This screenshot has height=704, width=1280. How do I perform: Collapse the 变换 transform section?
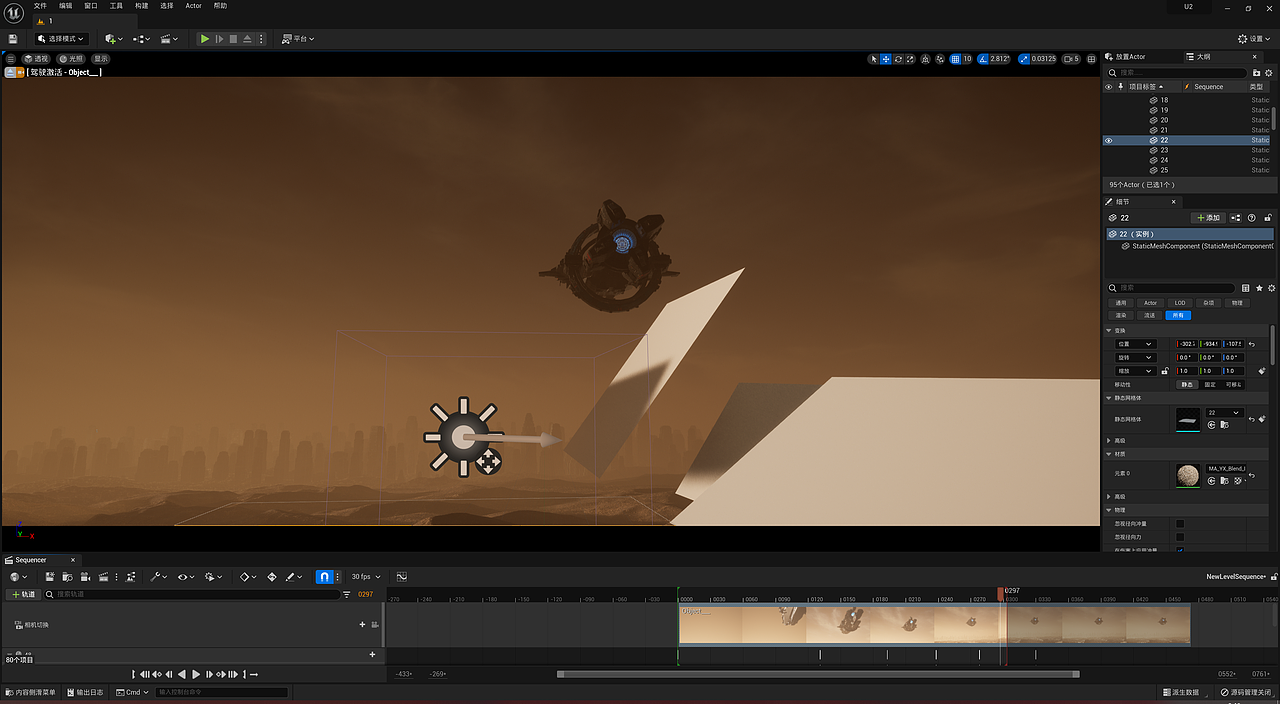(1109, 330)
